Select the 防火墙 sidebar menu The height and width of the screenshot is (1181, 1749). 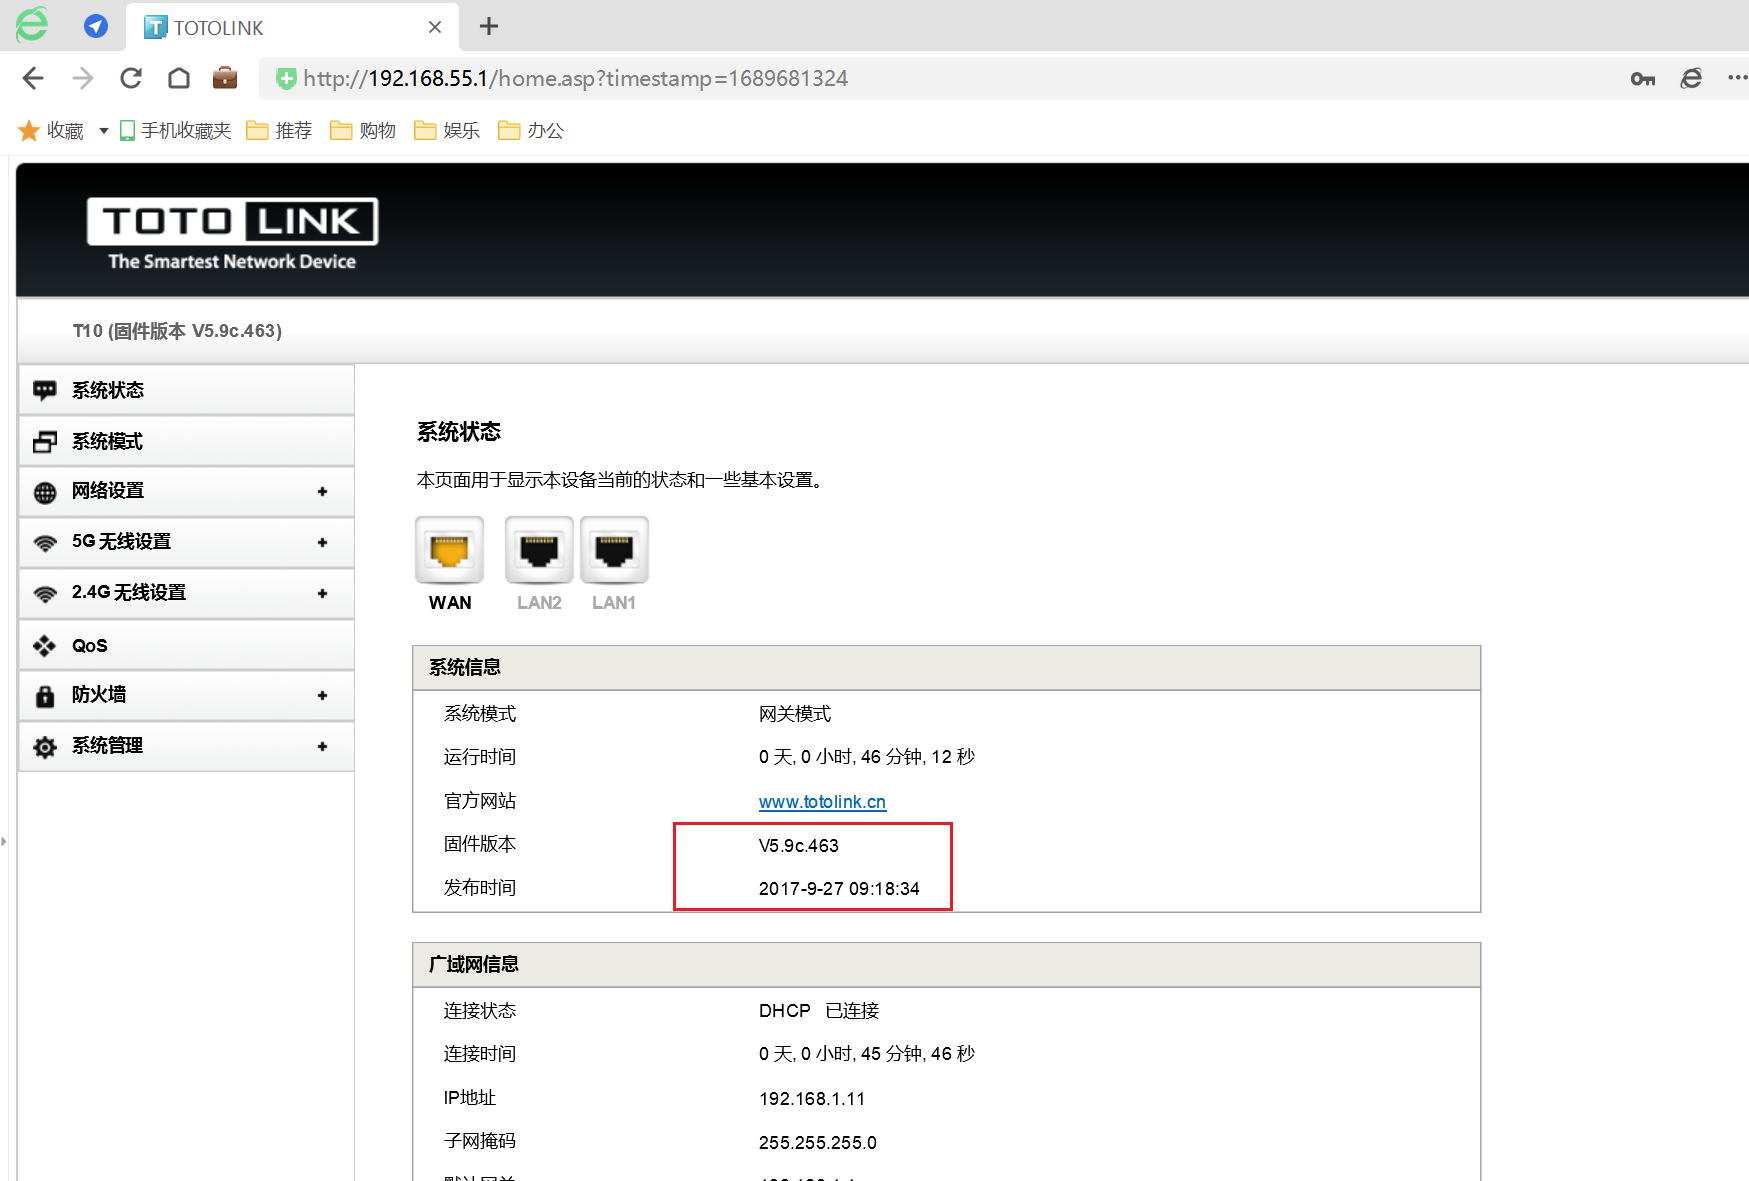tap(186, 696)
